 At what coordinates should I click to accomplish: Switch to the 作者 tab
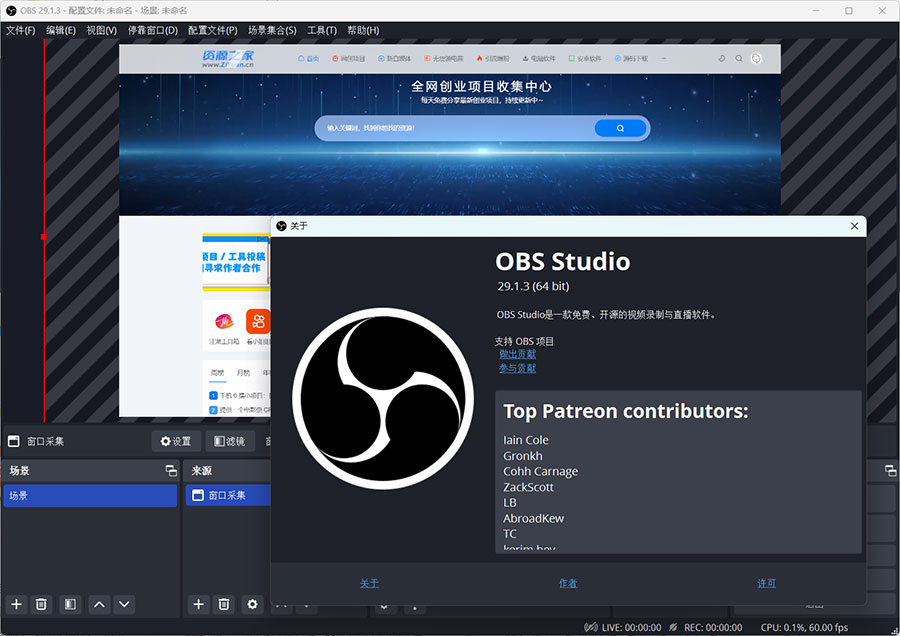(568, 583)
